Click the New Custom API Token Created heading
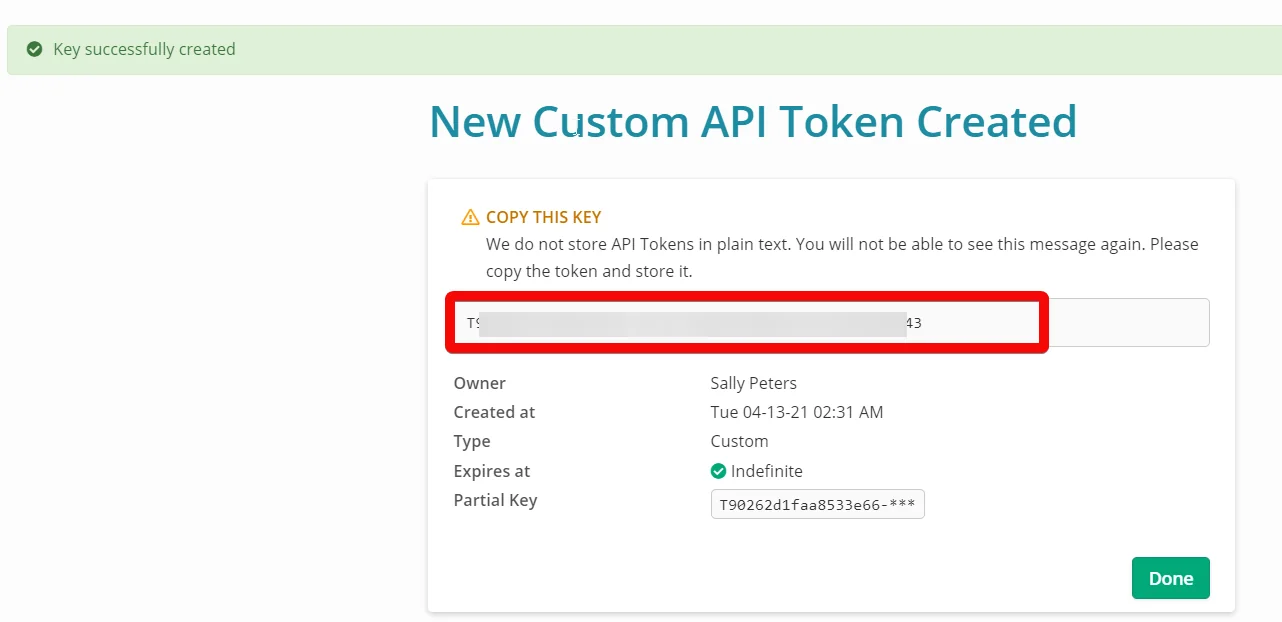Screen dimensions: 1282x622 753,121
